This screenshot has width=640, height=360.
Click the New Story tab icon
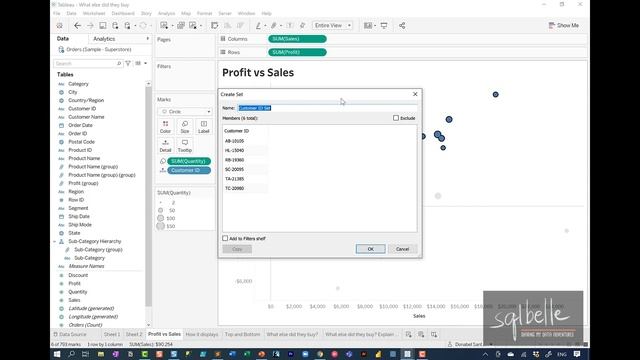point(434,334)
